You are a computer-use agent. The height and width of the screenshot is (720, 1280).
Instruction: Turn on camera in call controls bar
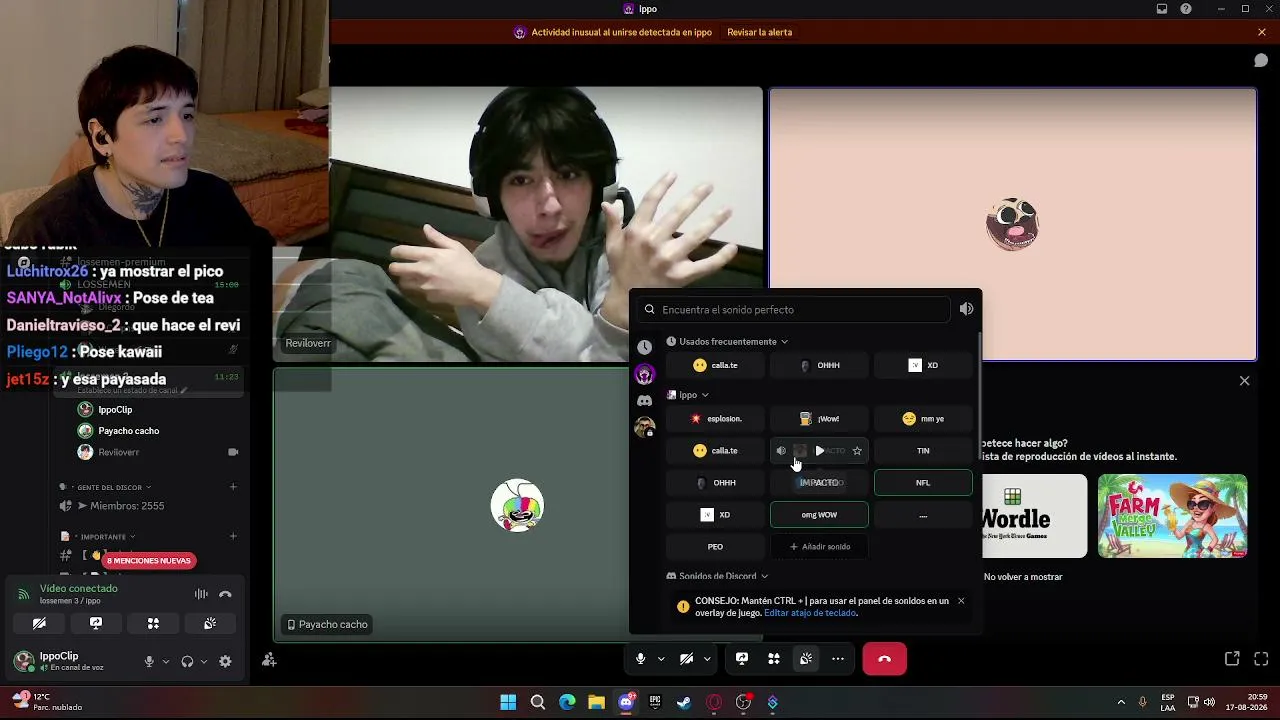[686, 659]
